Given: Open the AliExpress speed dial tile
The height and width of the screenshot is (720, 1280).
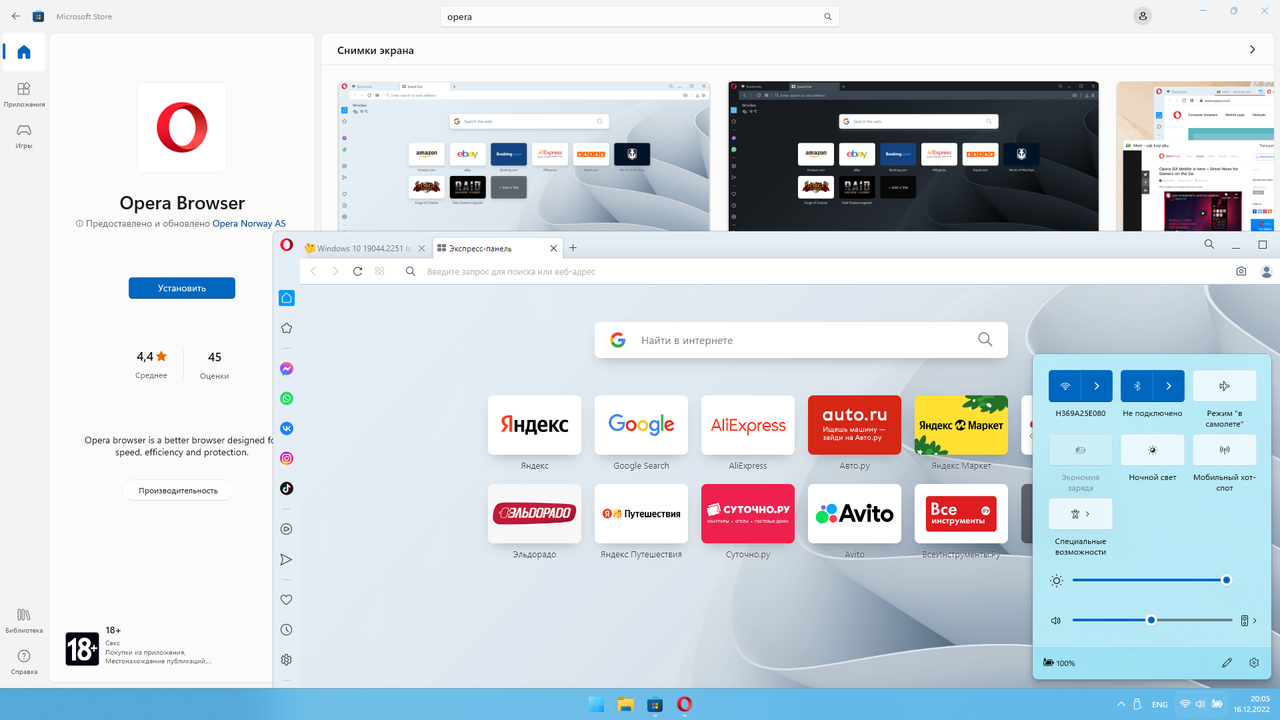Looking at the screenshot, I should click(x=748, y=425).
